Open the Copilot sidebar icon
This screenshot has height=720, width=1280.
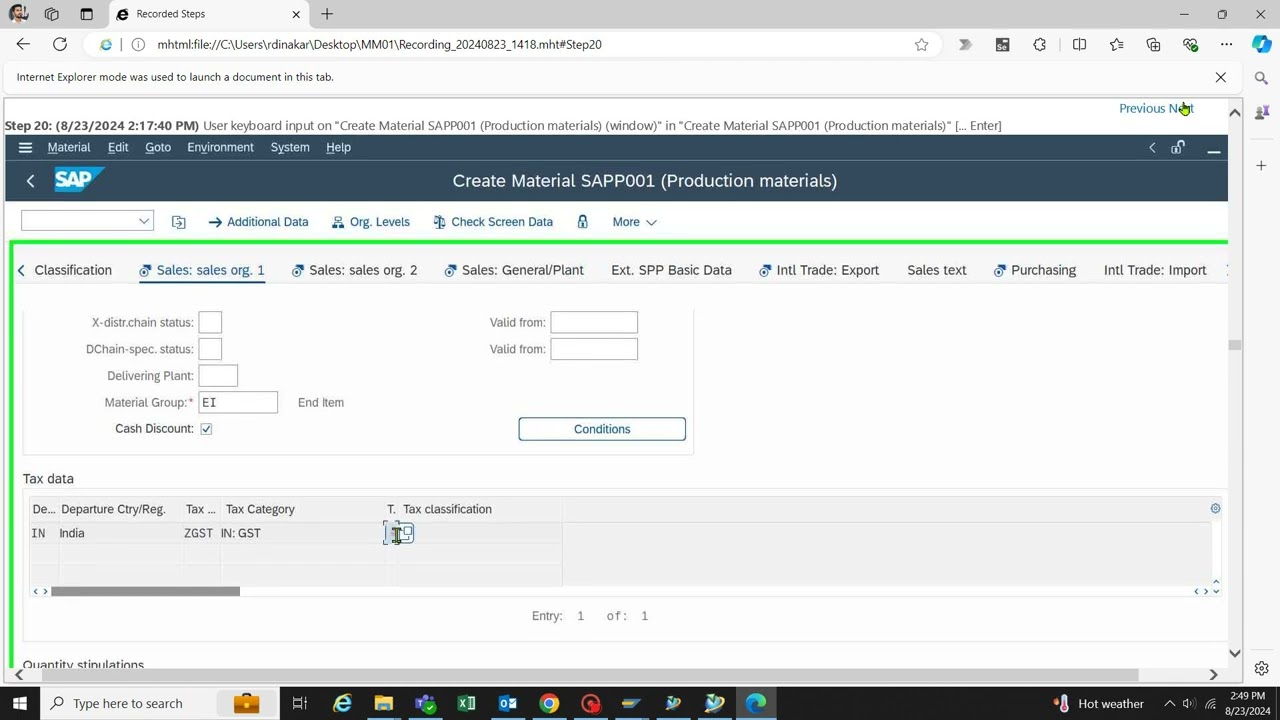[1262, 44]
